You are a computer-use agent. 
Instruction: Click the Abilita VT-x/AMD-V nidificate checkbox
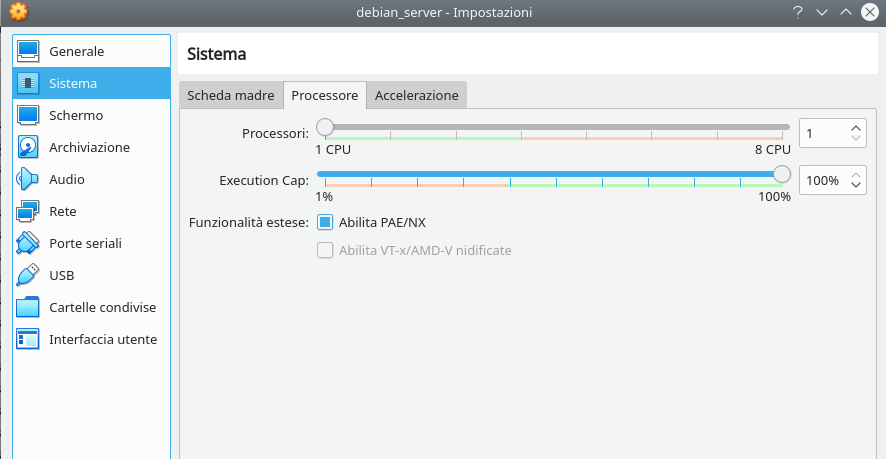click(325, 250)
